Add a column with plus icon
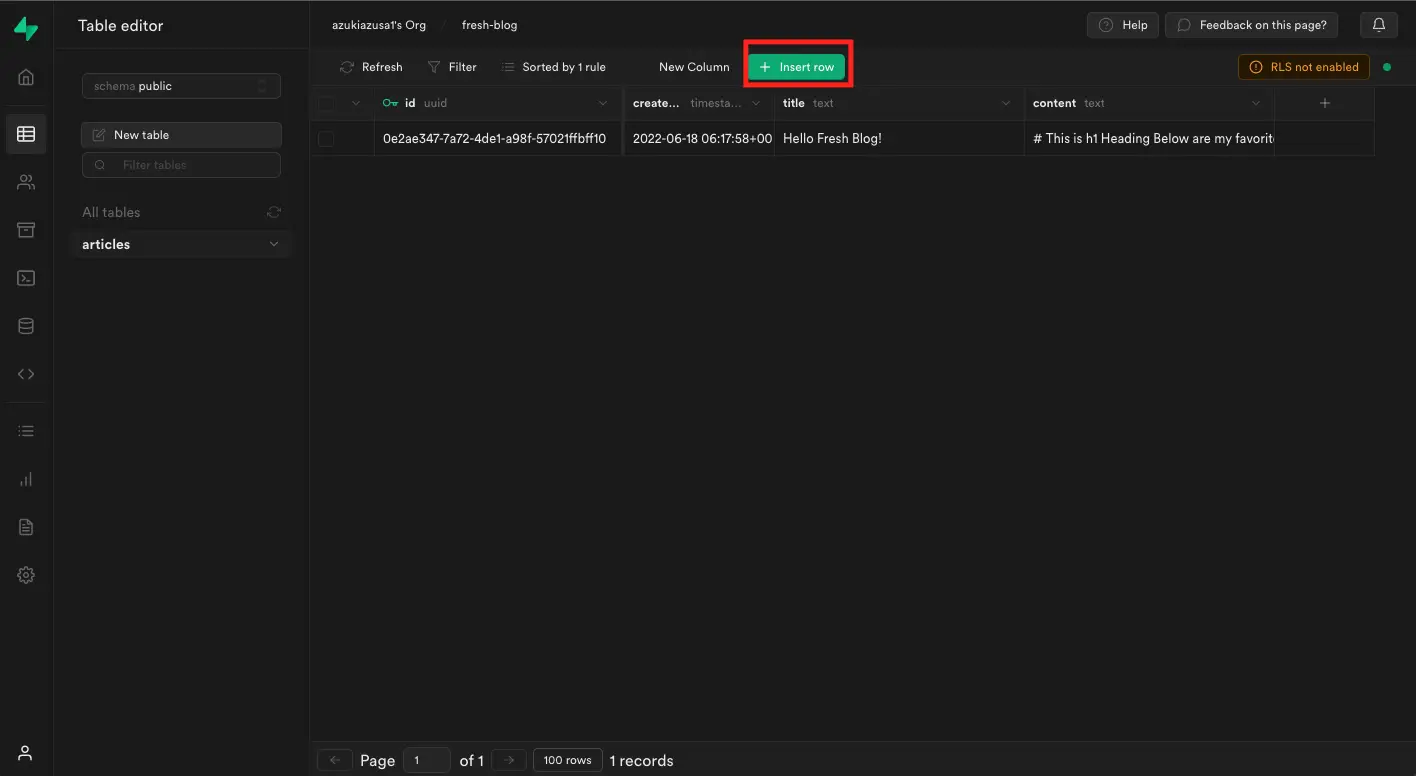 (x=1325, y=103)
